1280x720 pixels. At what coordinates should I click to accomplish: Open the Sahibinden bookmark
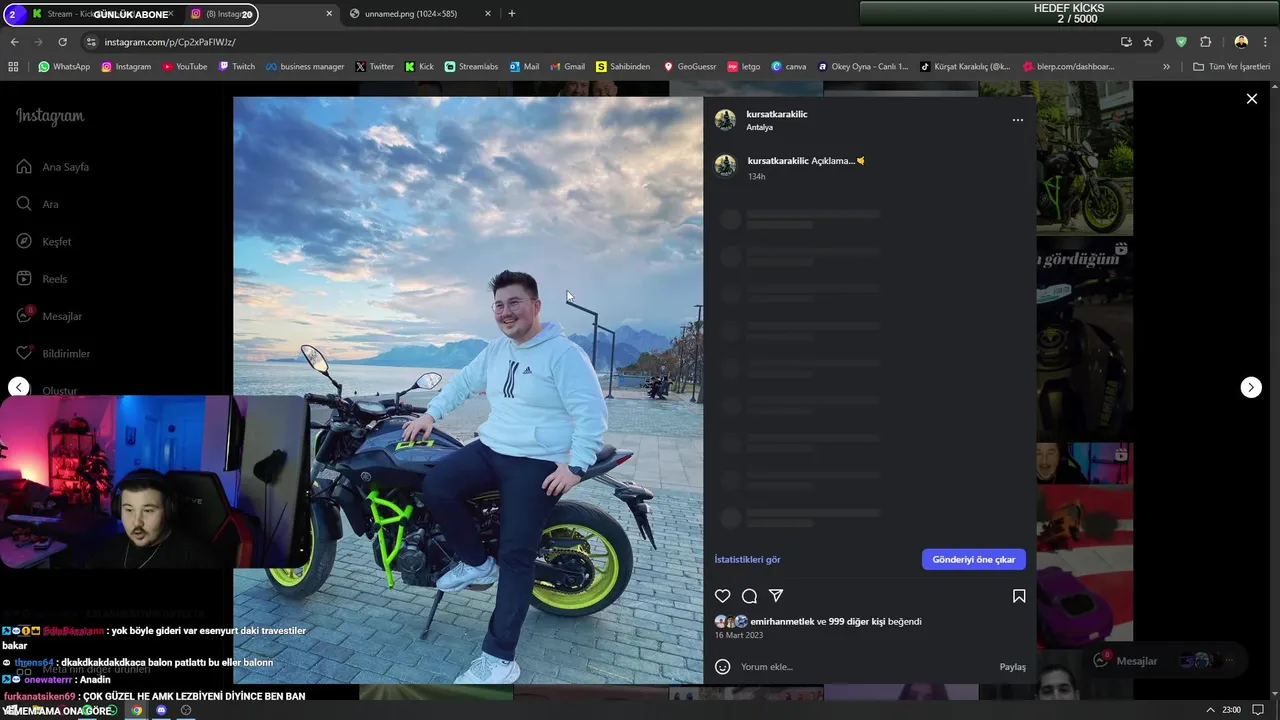pyautogui.click(x=623, y=67)
